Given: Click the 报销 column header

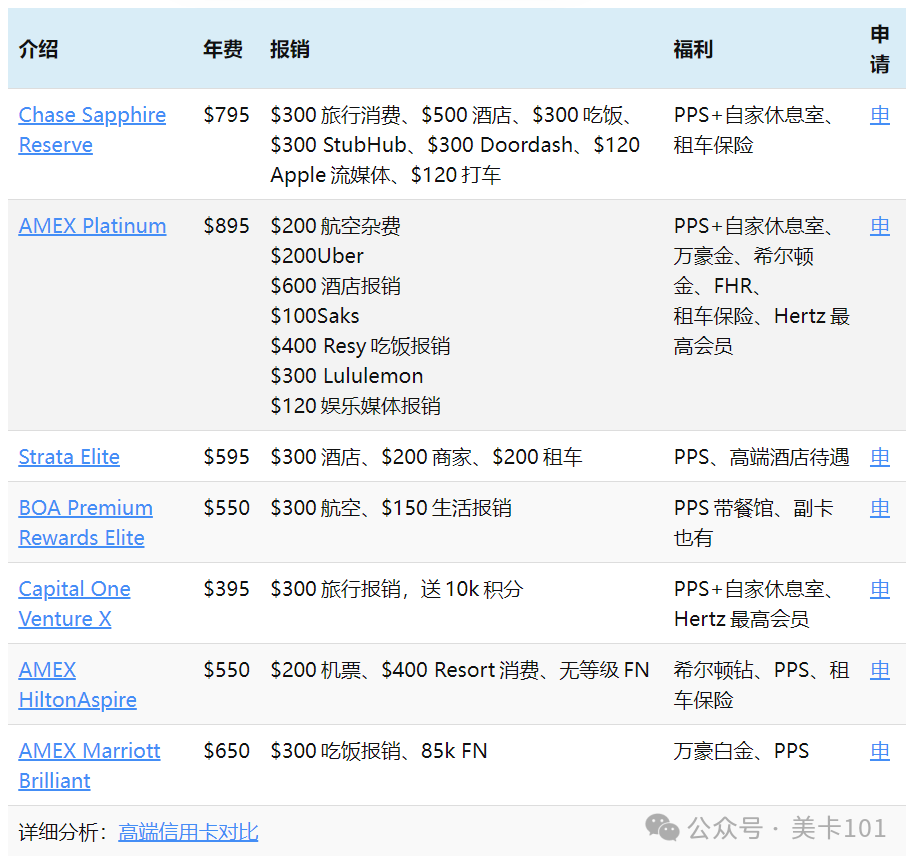Looking at the screenshot, I should click(290, 48).
